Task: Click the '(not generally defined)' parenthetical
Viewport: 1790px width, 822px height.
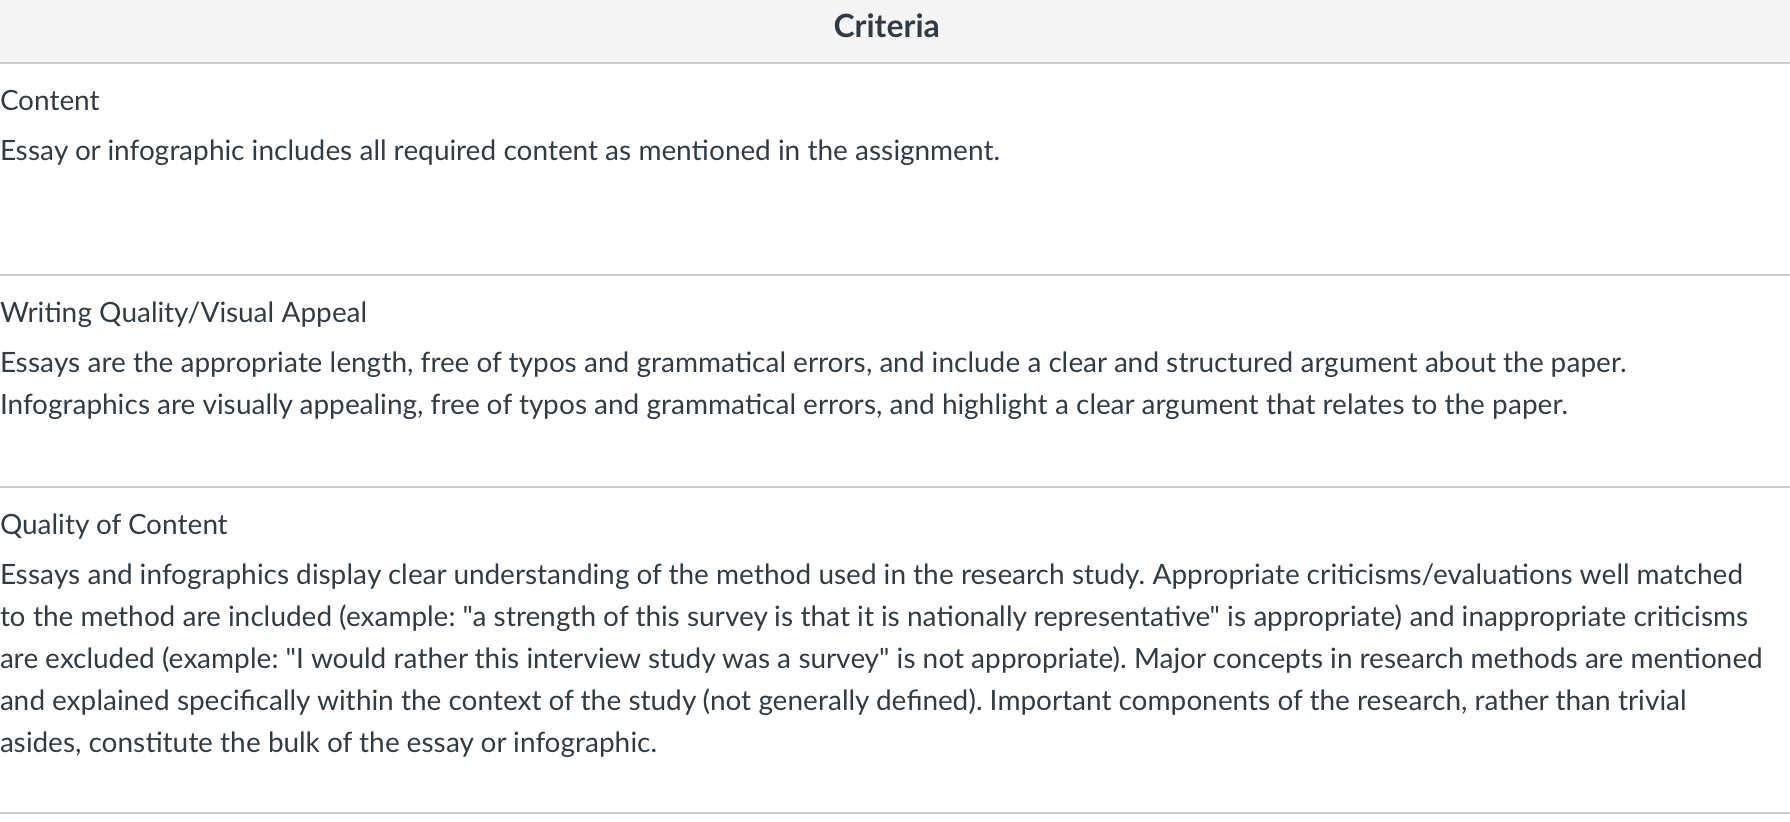Action: (842, 701)
